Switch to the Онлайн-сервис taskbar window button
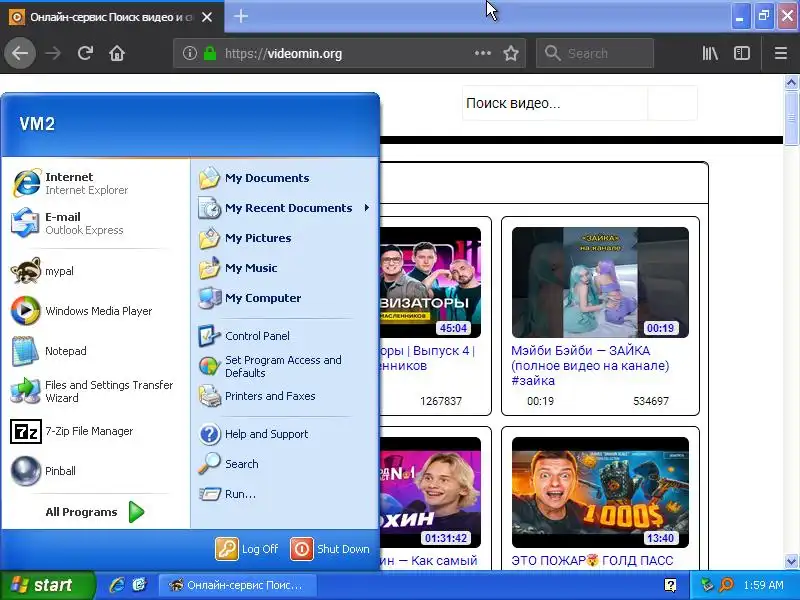 tap(238, 585)
